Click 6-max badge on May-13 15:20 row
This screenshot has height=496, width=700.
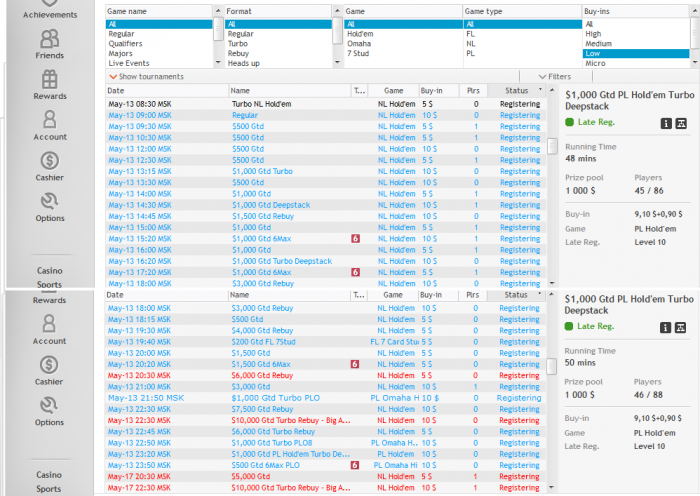[x=355, y=238]
